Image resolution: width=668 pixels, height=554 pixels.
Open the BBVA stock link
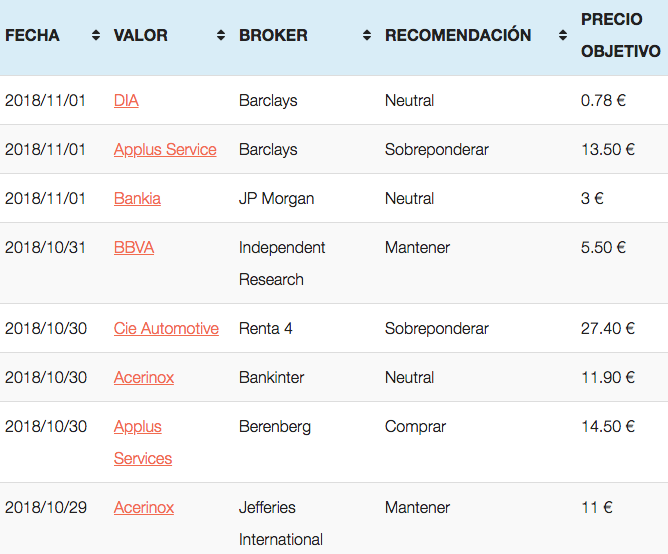coord(134,248)
